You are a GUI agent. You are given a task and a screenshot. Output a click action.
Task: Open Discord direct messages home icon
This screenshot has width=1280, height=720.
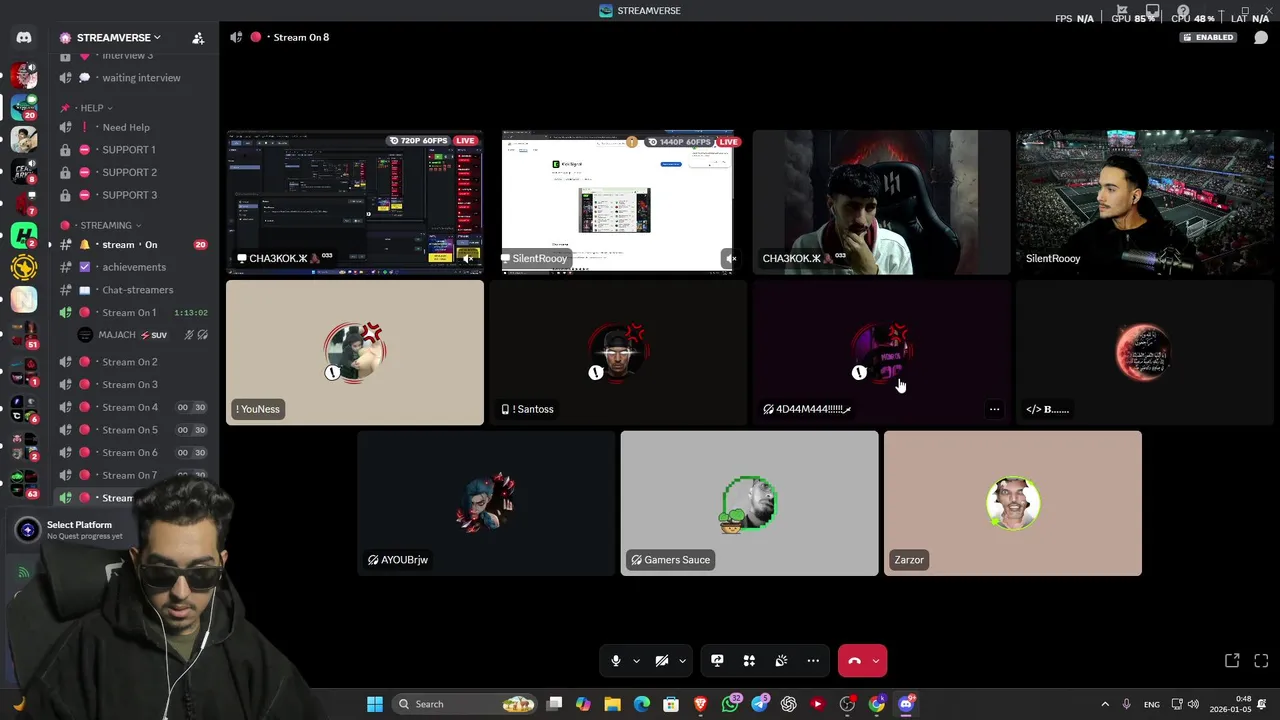[x=24, y=38]
